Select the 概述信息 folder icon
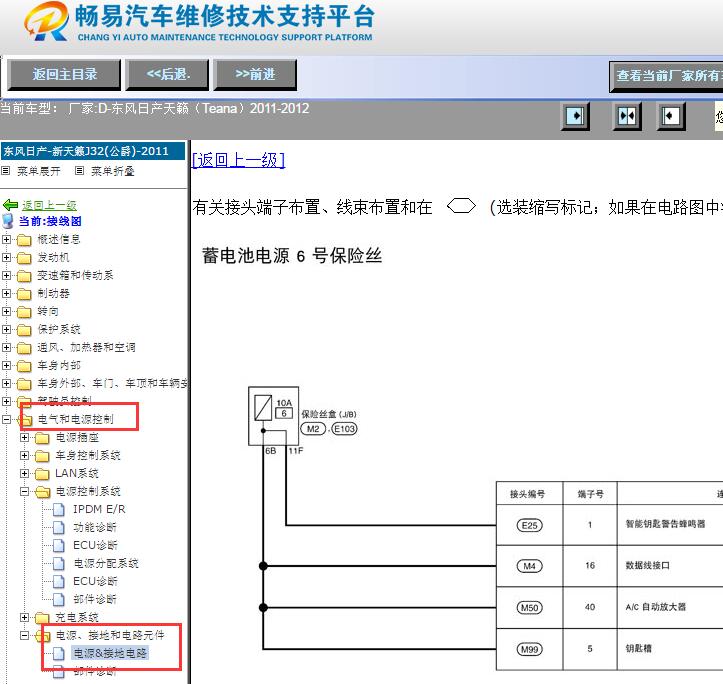This screenshot has height=684, width=723. pyautogui.click(x=24, y=240)
